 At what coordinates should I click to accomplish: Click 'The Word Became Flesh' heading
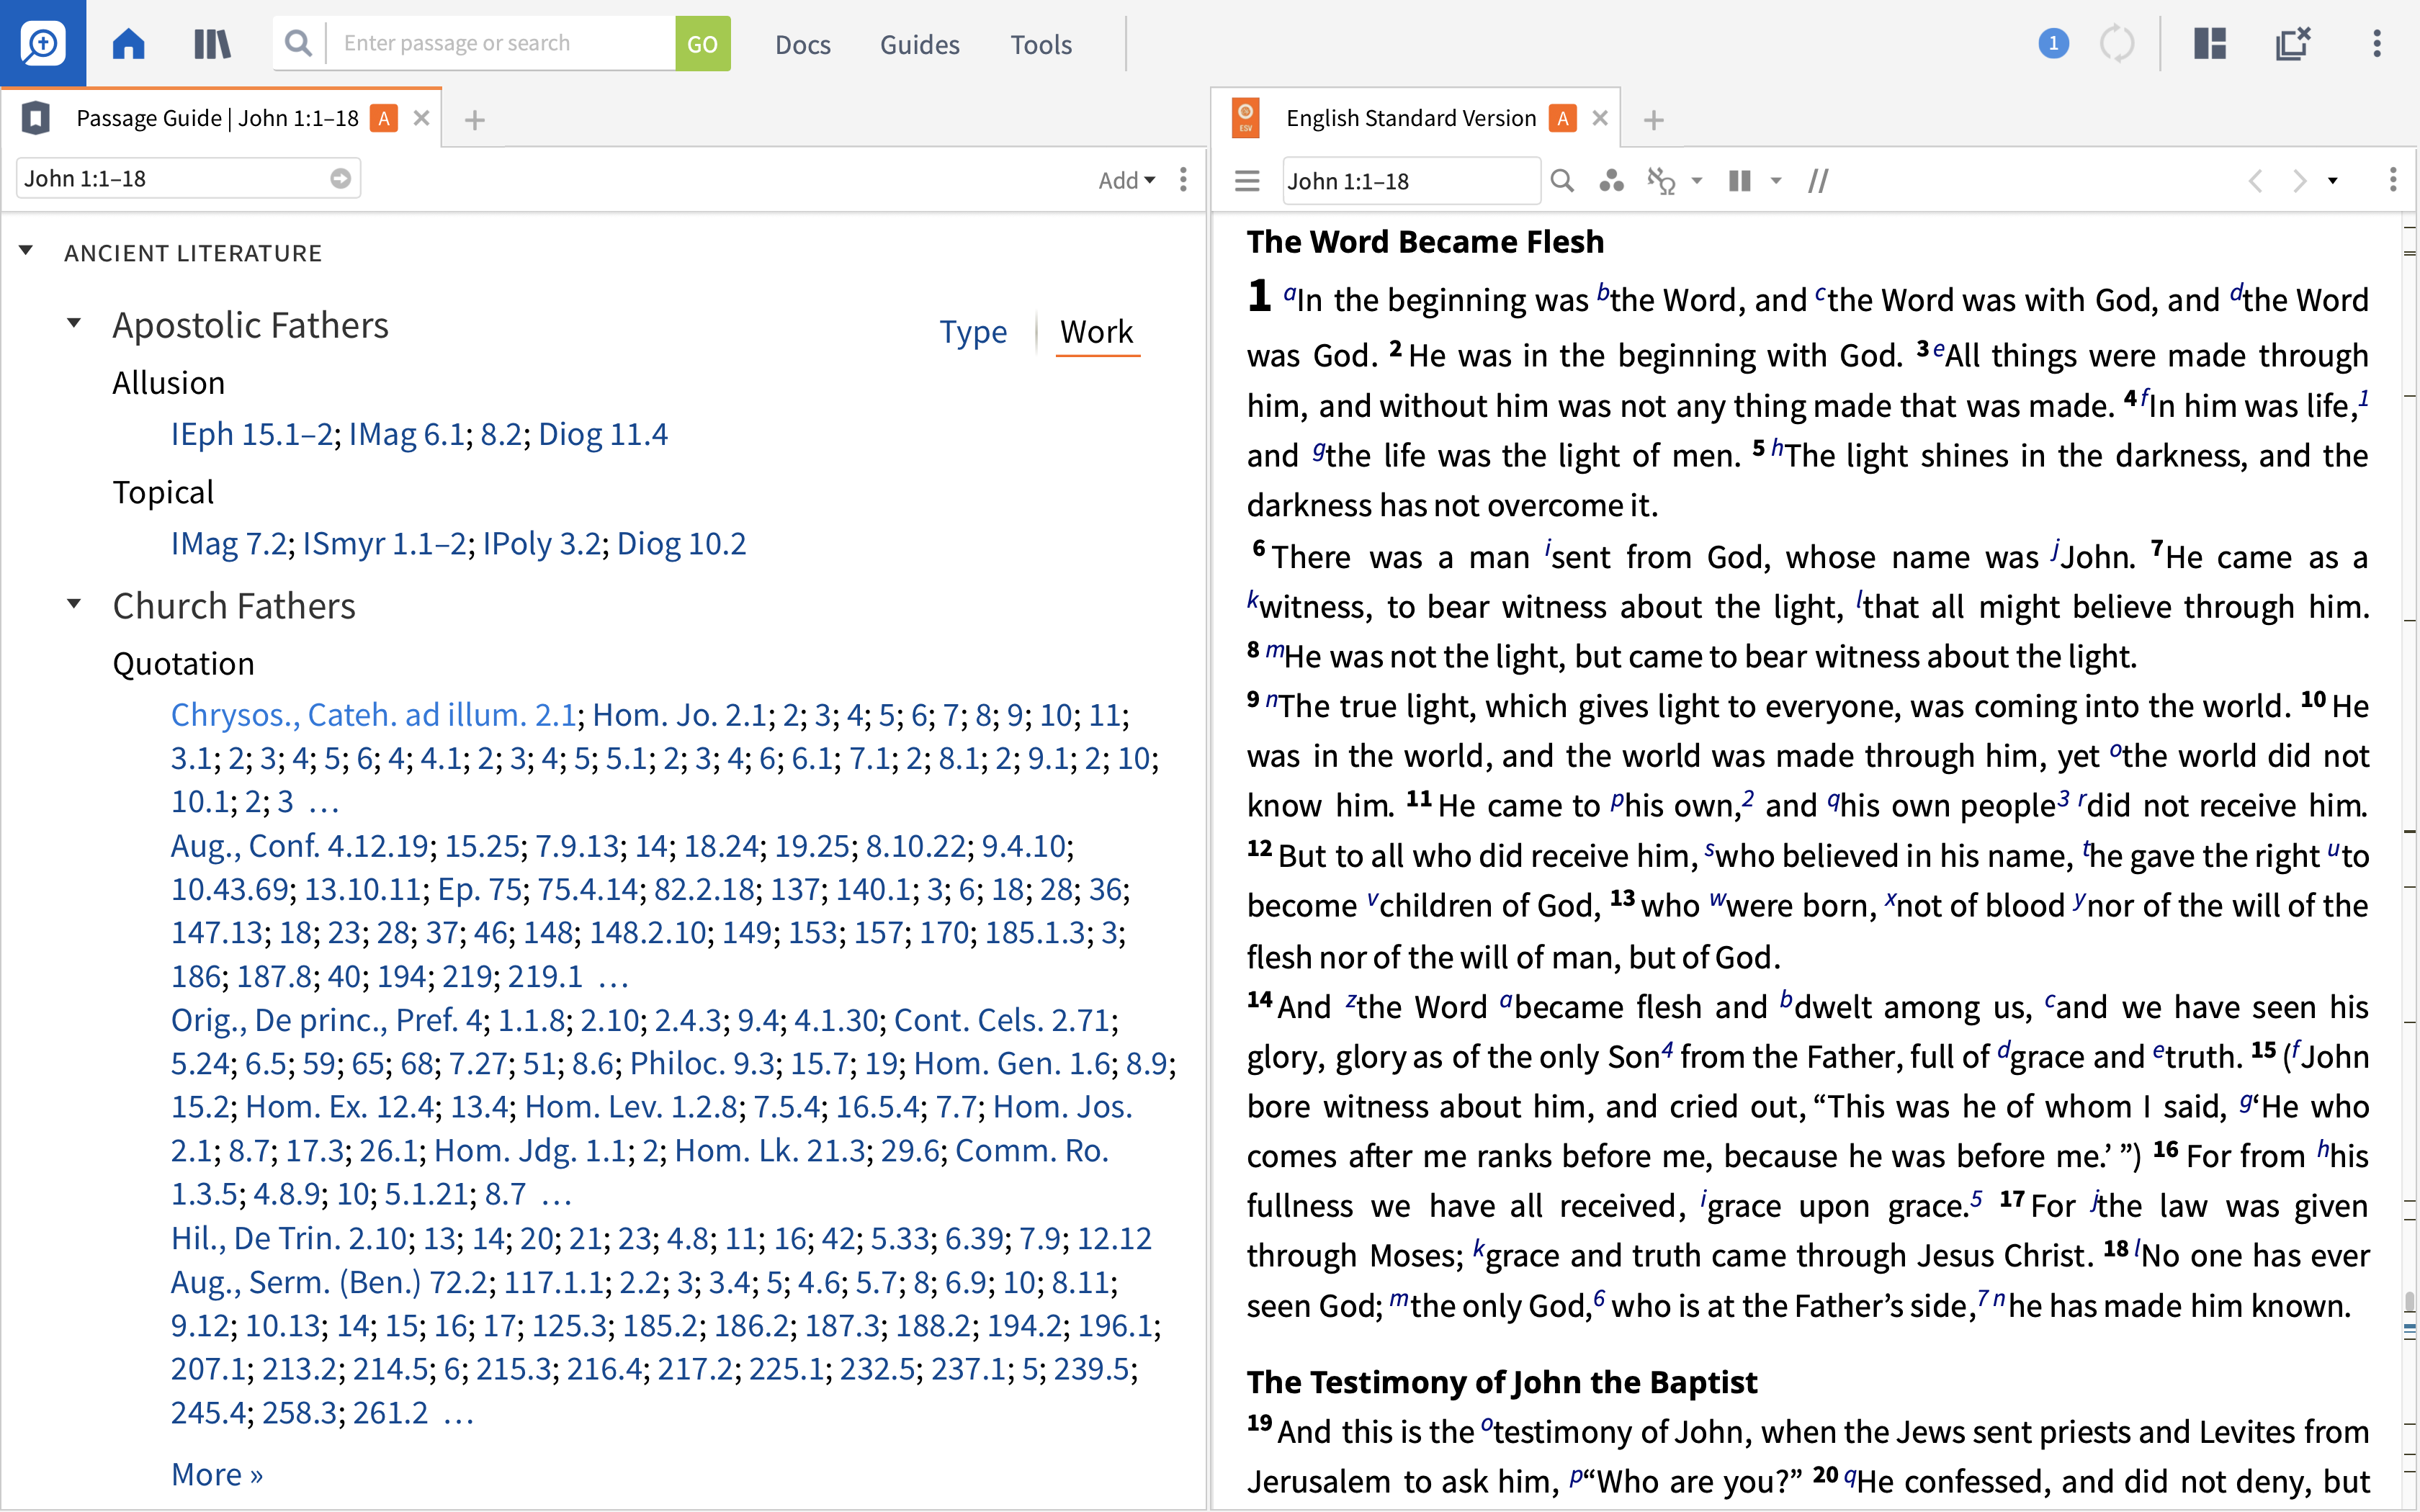point(1425,242)
